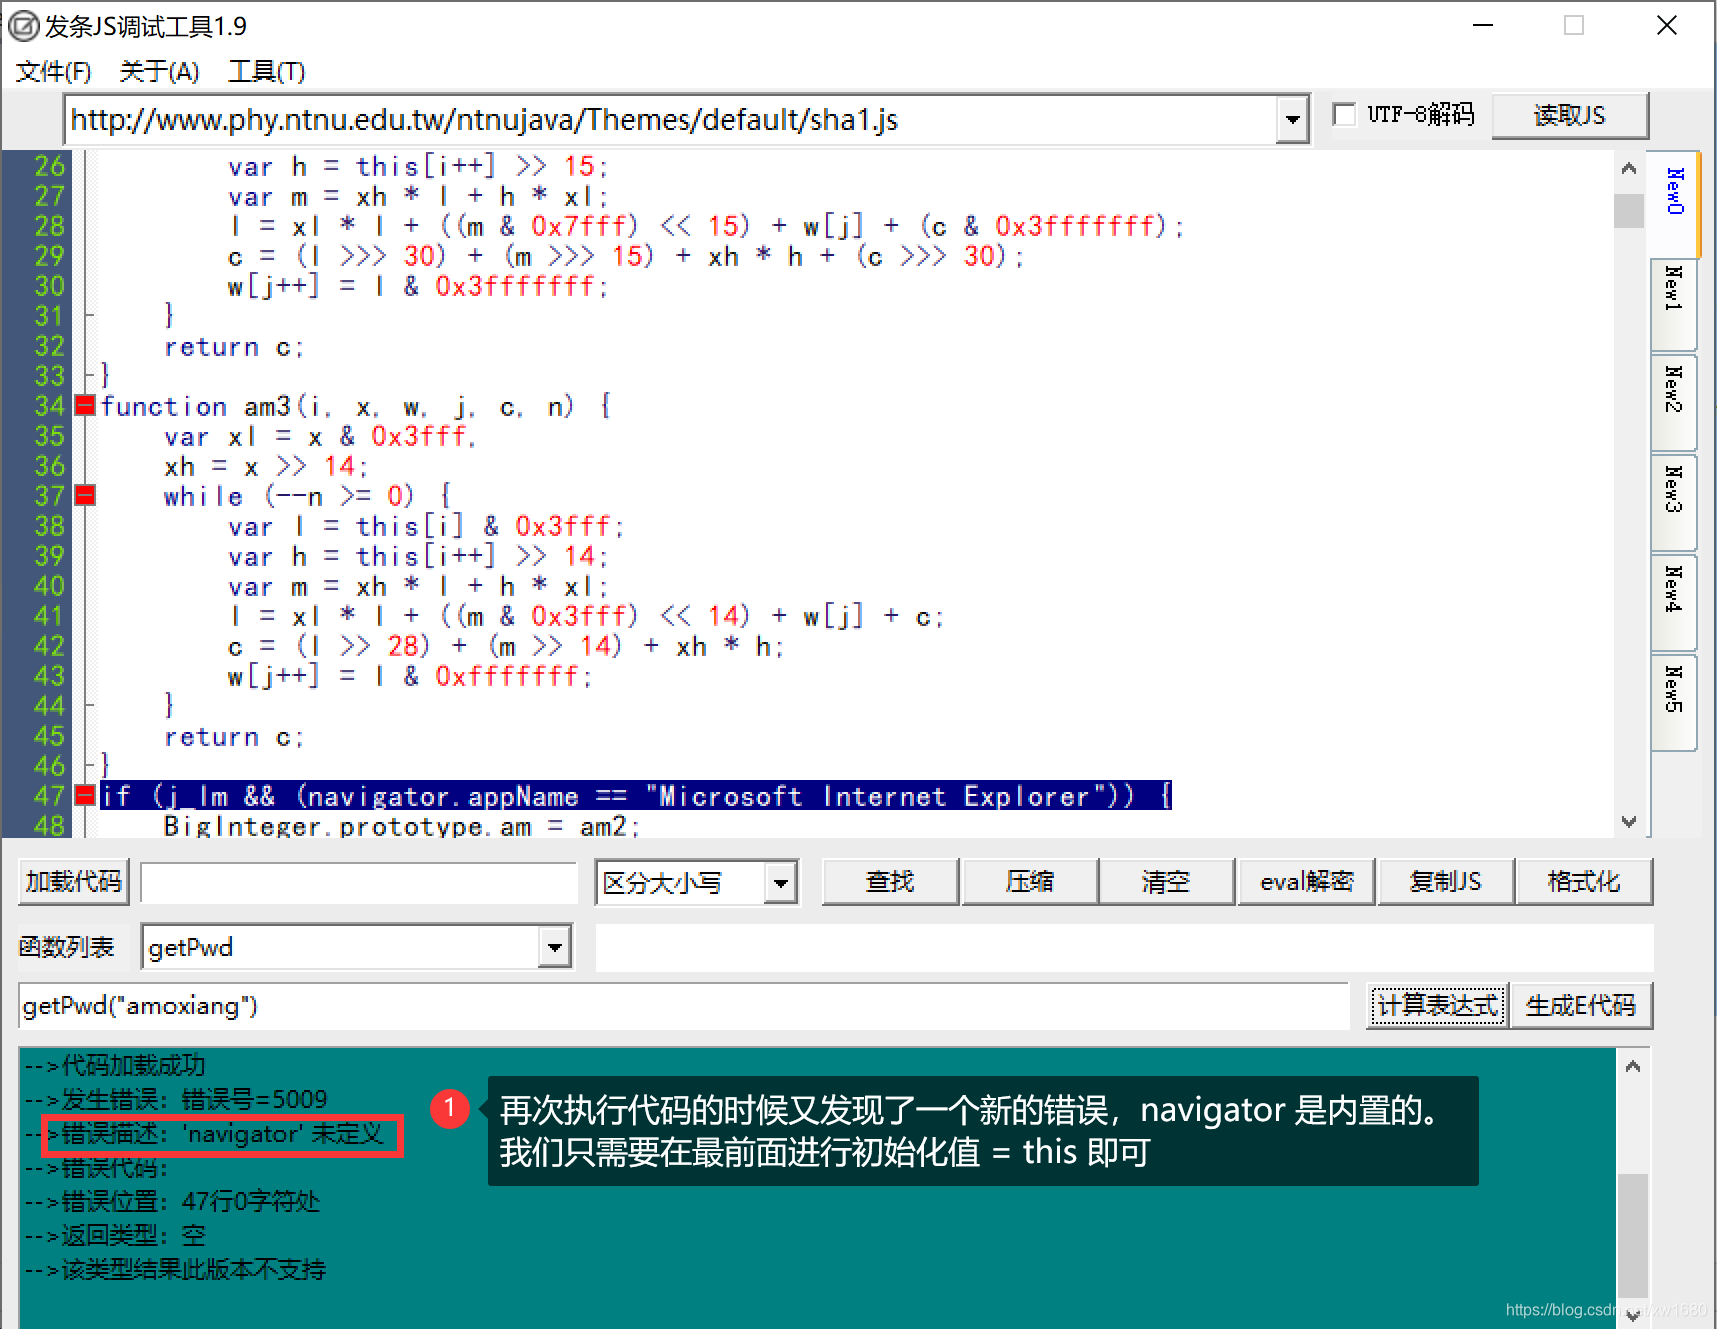The width and height of the screenshot is (1717, 1329).
Task: Click the 读取JS button
Action: (x=1569, y=115)
